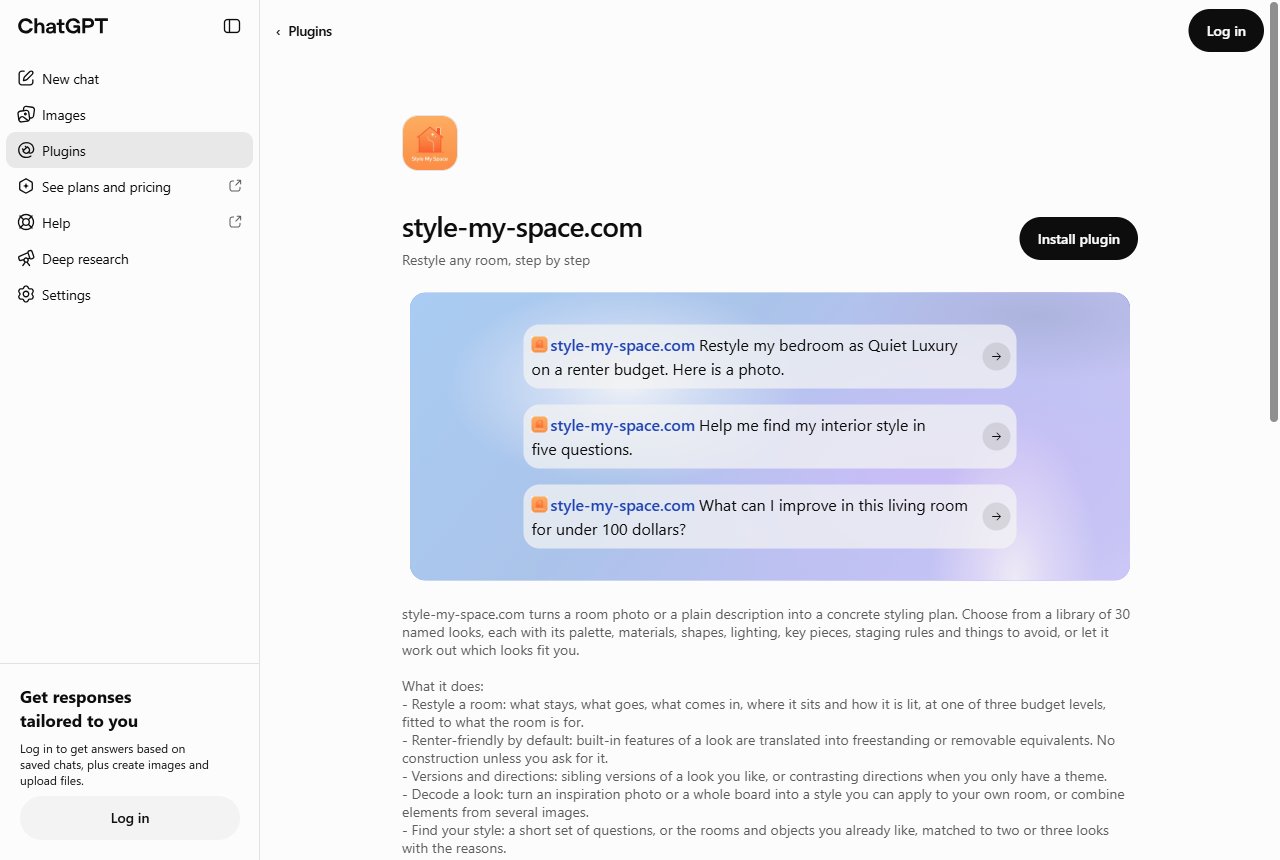Click the New chat pencil icon
The height and width of the screenshot is (860, 1280).
pyautogui.click(x=26, y=78)
